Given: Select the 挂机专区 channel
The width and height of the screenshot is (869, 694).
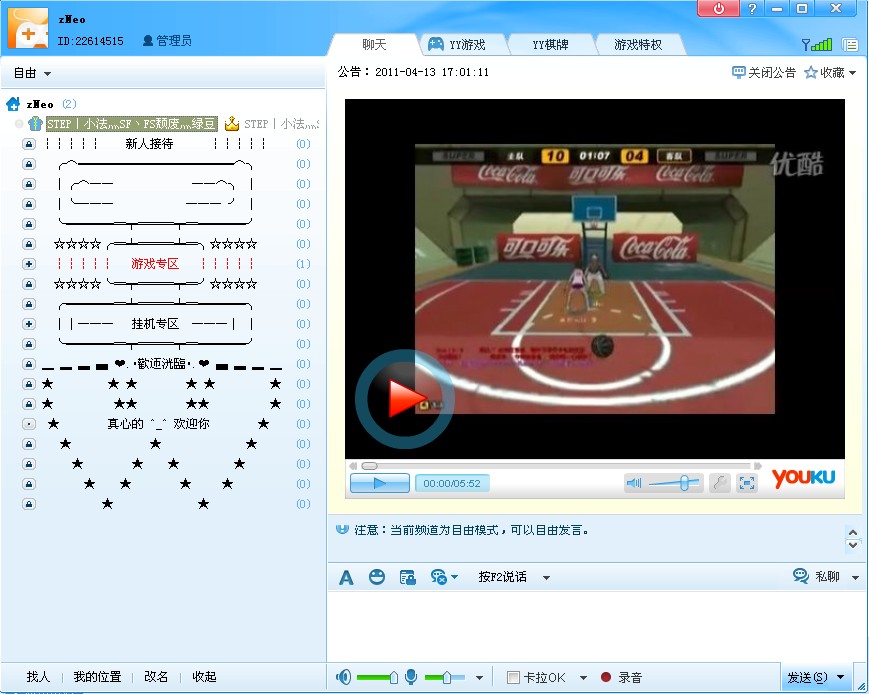Looking at the screenshot, I should [x=155, y=324].
